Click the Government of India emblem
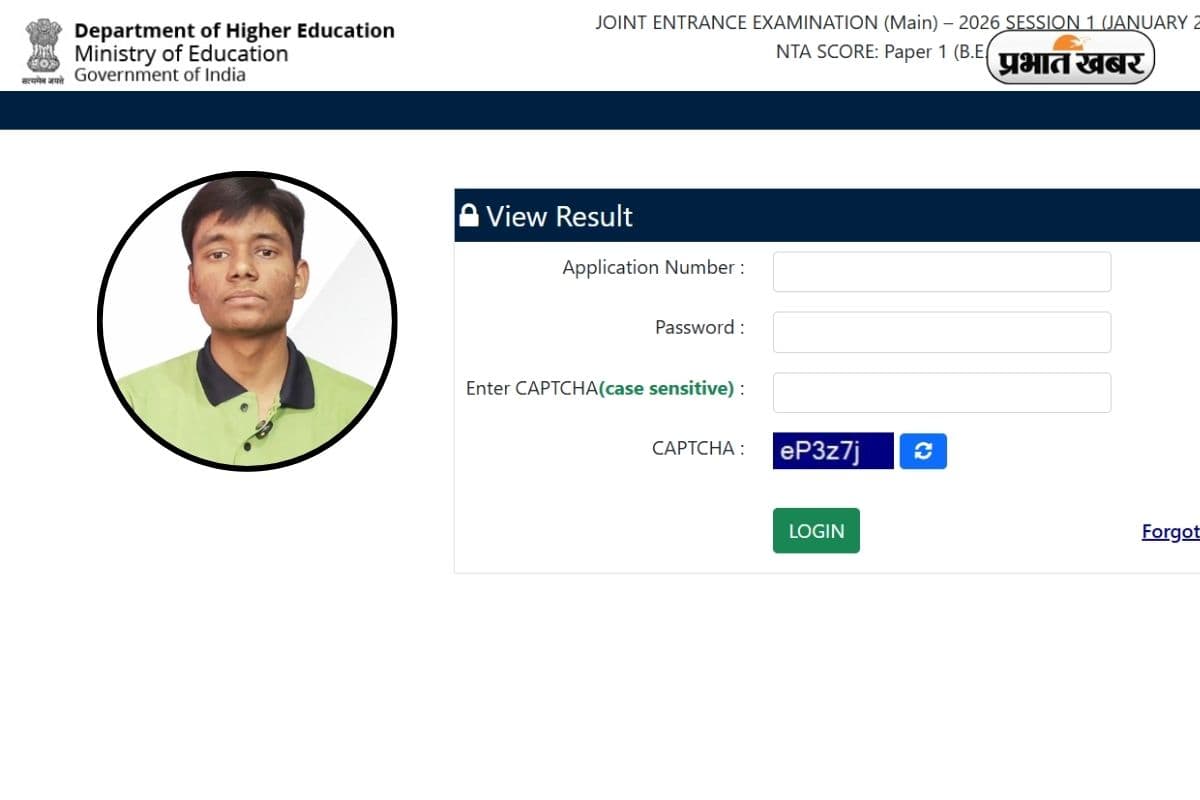The width and height of the screenshot is (1200, 800). pos(41,46)
